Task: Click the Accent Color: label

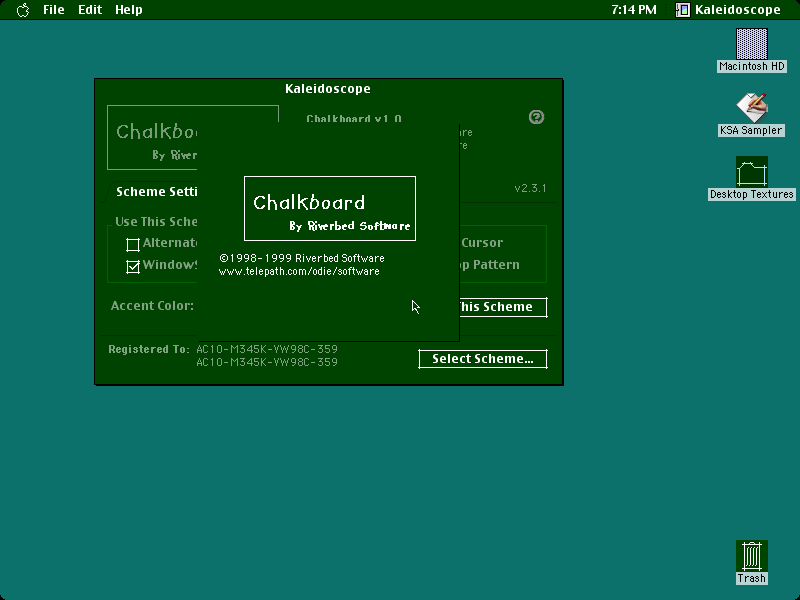Action: coord(152,306)
